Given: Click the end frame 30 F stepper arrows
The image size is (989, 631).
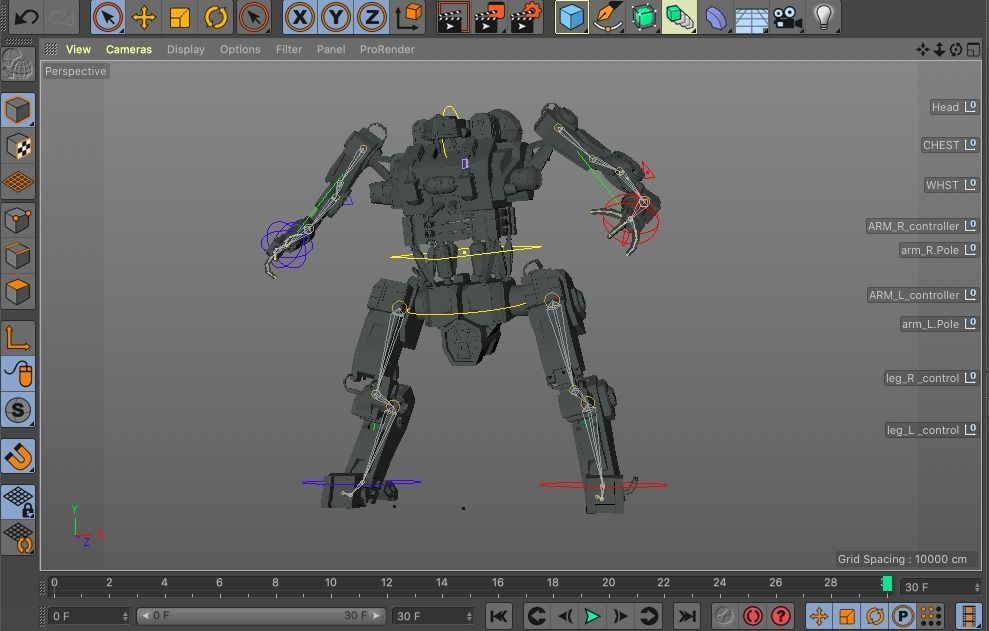Looking at the screenshot, I should [x=469, y=616].
